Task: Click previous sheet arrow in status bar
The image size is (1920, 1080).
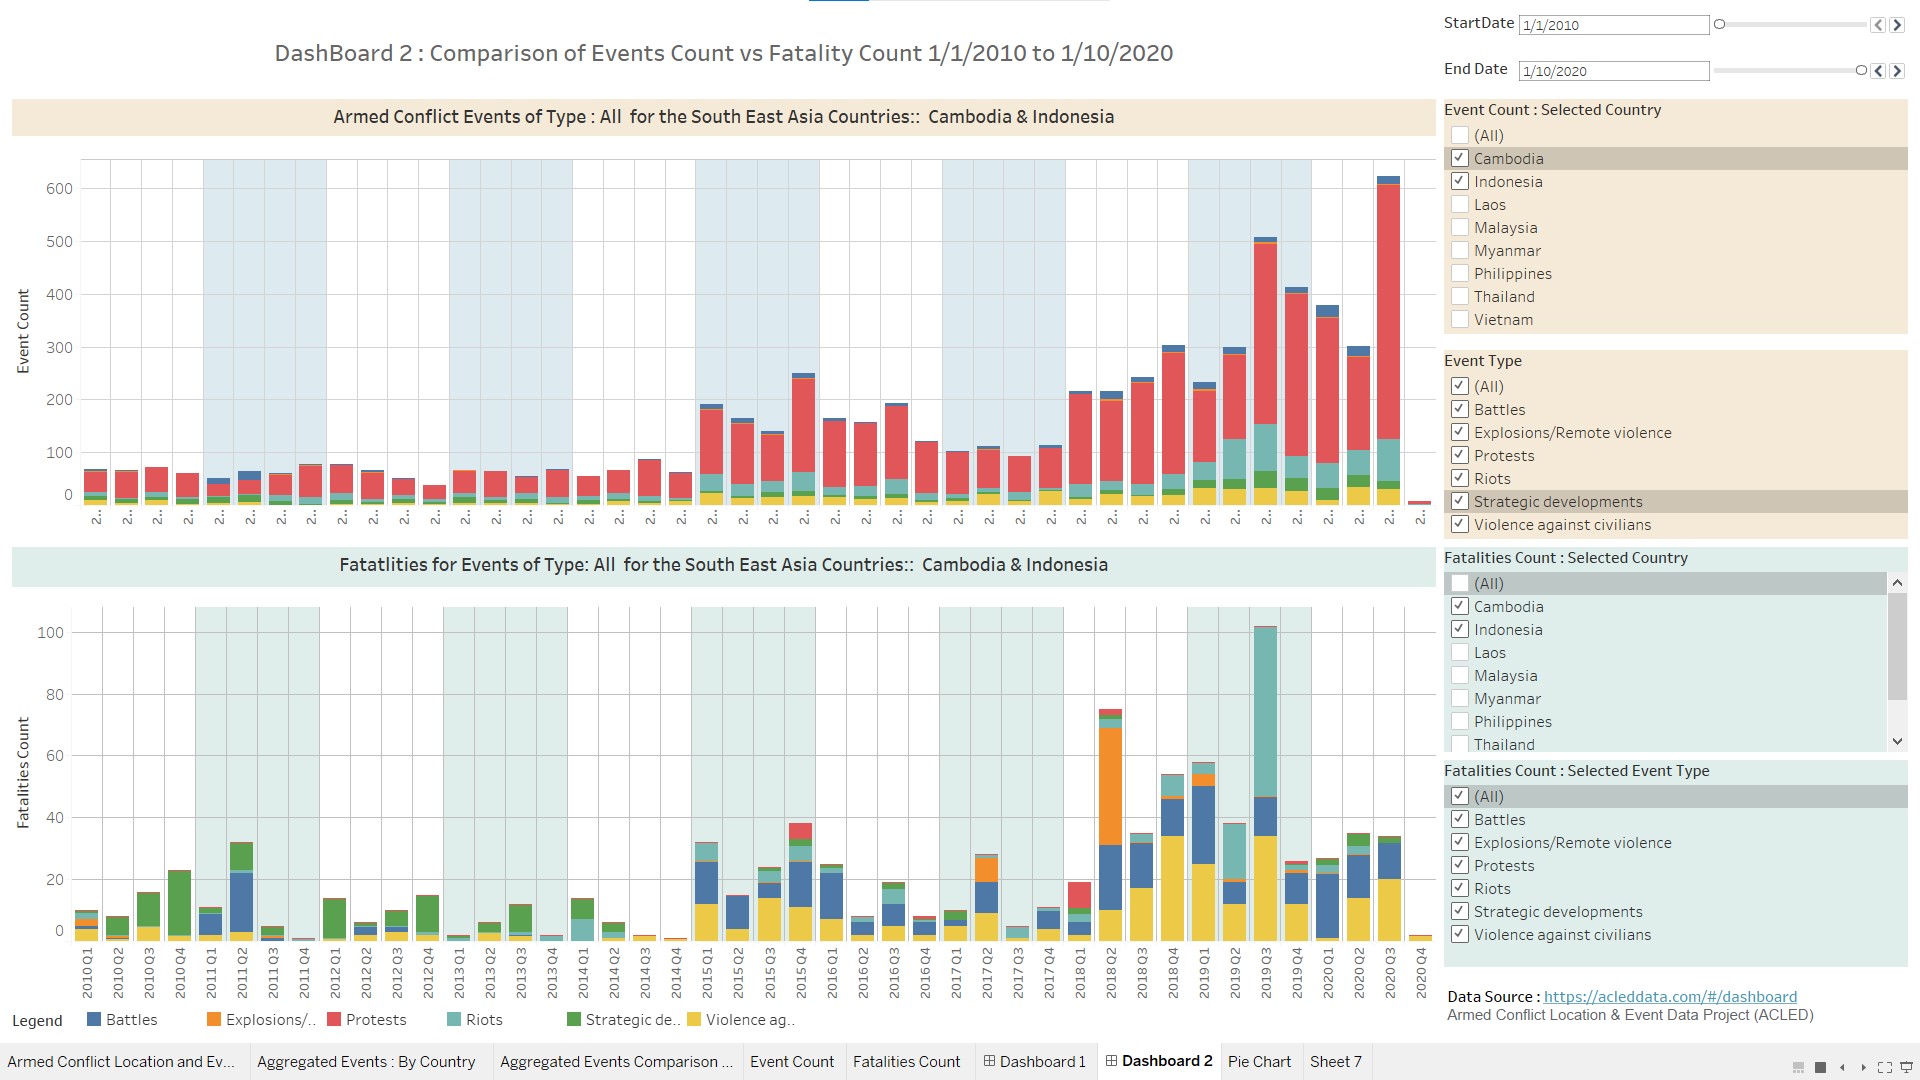Action: pos(1842,1067)
